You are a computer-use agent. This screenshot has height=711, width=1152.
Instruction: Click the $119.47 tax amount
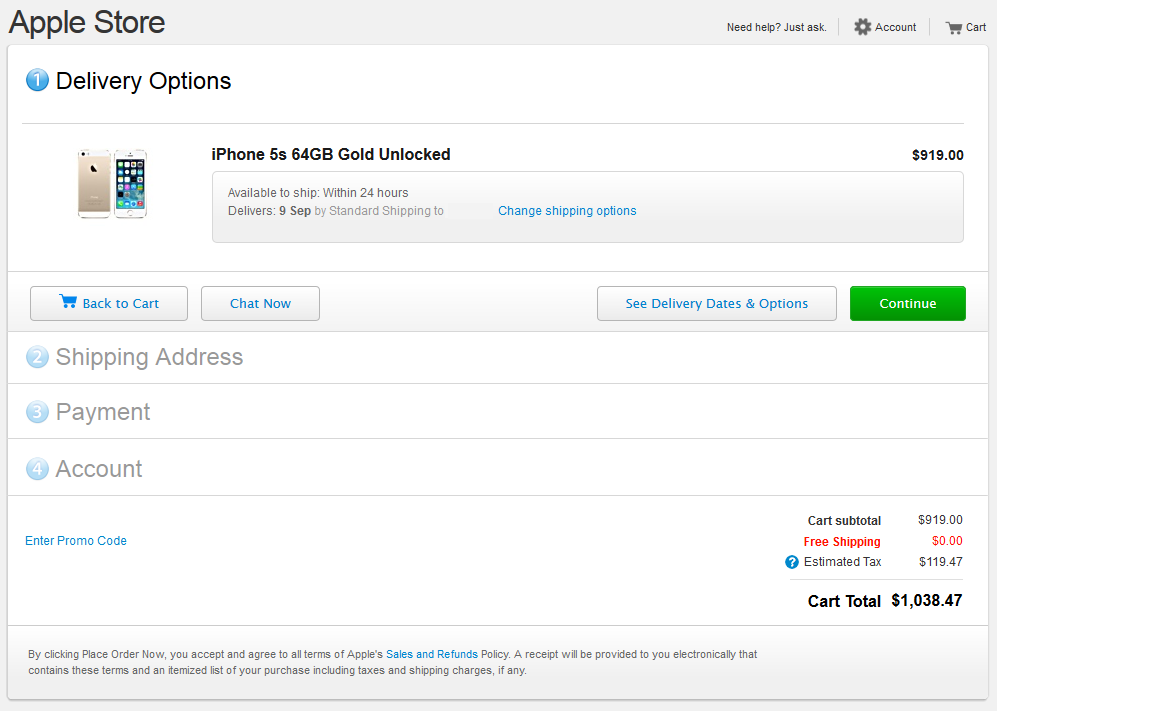pyautogui.click(x=940, y=562)
